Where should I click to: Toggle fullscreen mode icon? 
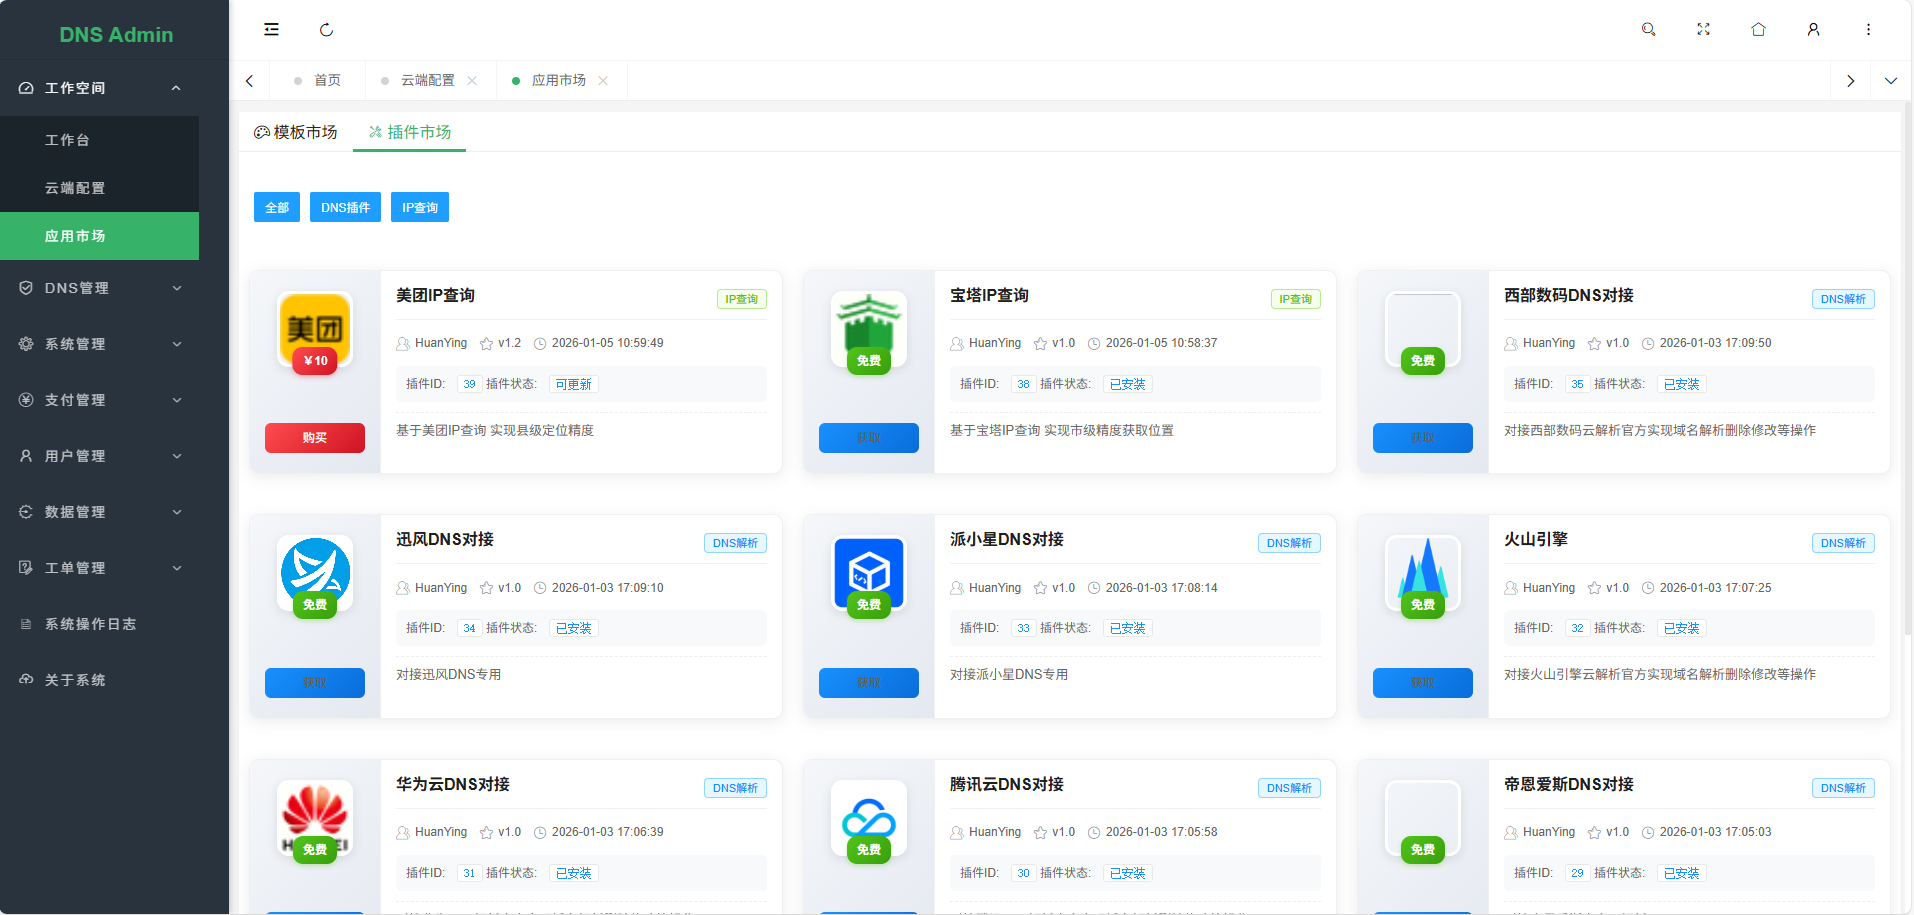[1703, 30]
